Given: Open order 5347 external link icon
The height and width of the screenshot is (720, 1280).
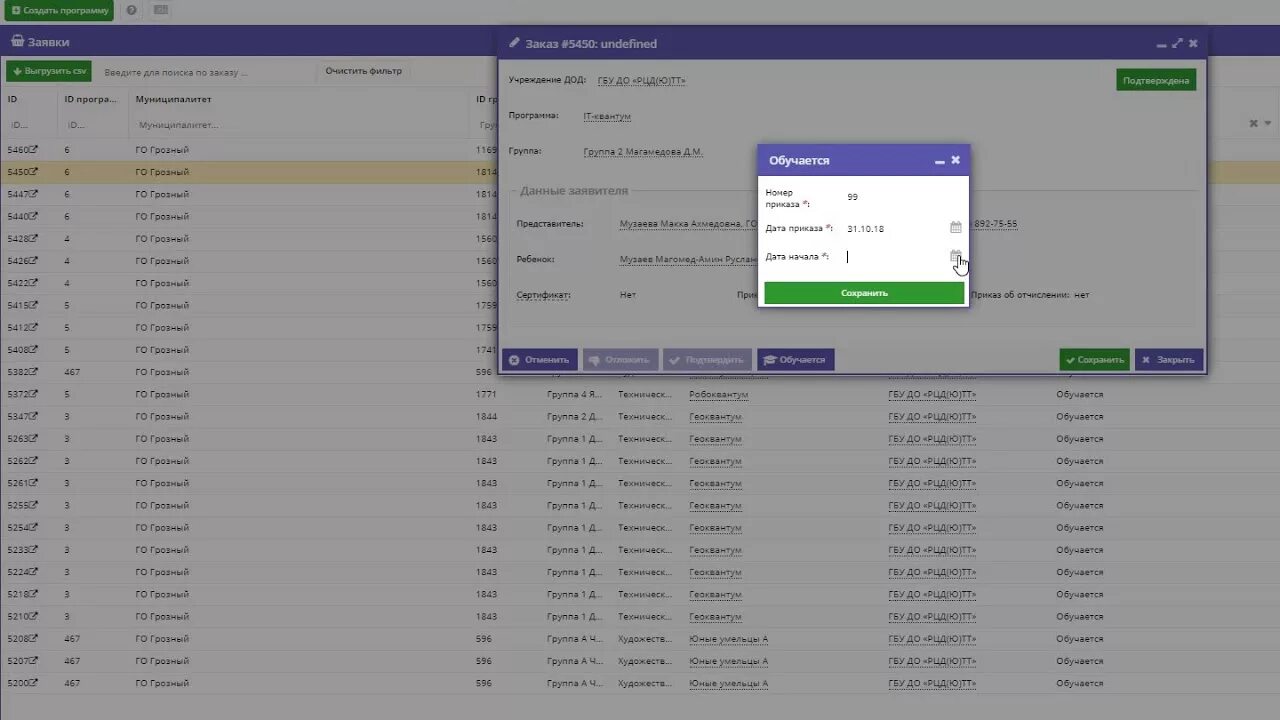Looking at the screenshot, I should tap(33, 416).
